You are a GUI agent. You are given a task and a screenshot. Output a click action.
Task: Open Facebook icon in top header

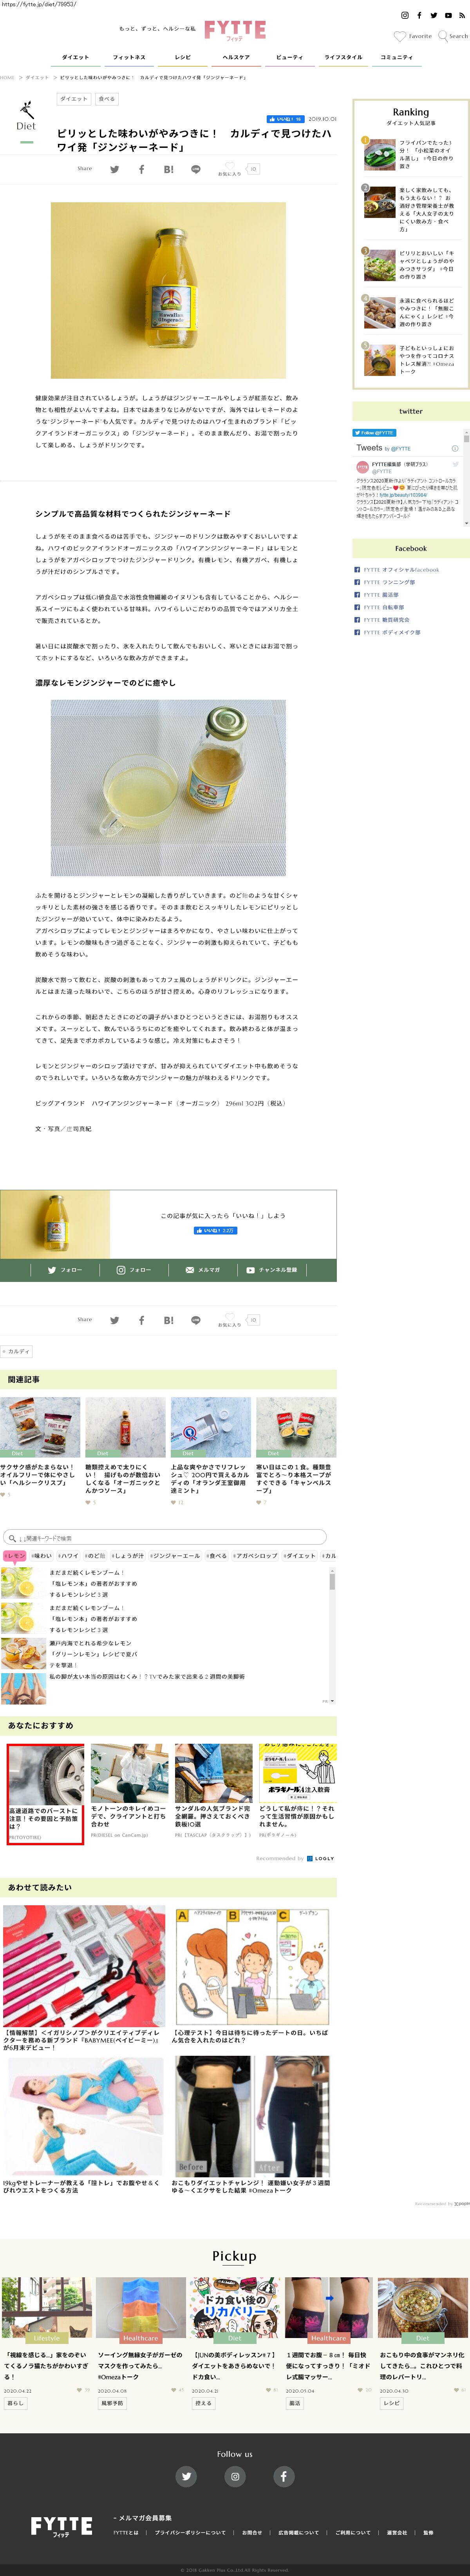pyautogui.click(x=419, y=15)
